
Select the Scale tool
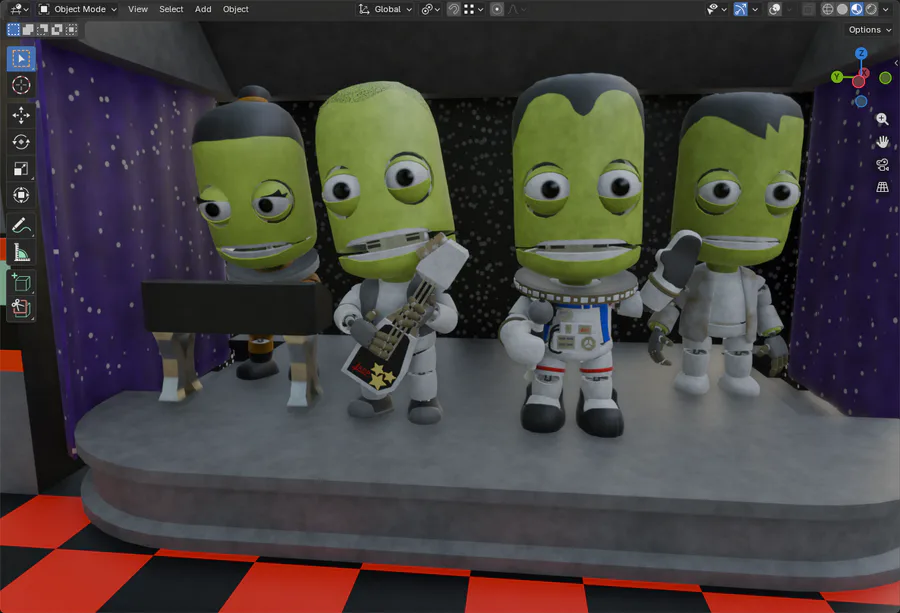pos(21,169)
